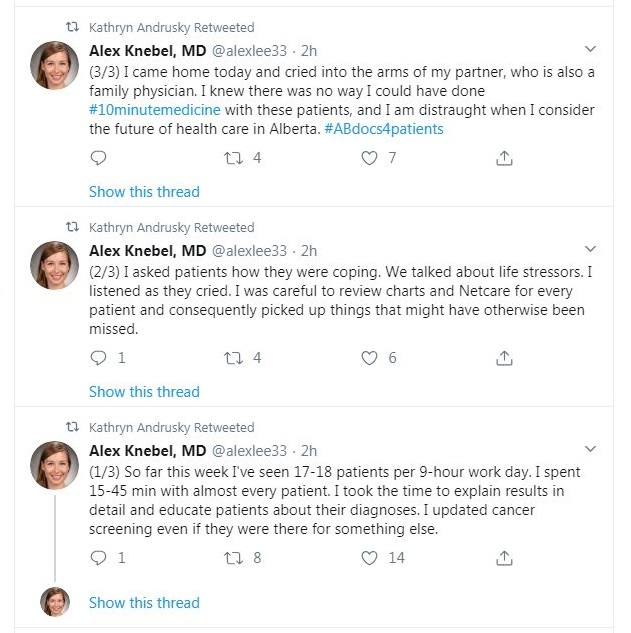Image resolution: width=631 pixels, height=633 pixels.
Task: Retweet the (1/3) tweet with 8 retweets
Action: point(232,558)
